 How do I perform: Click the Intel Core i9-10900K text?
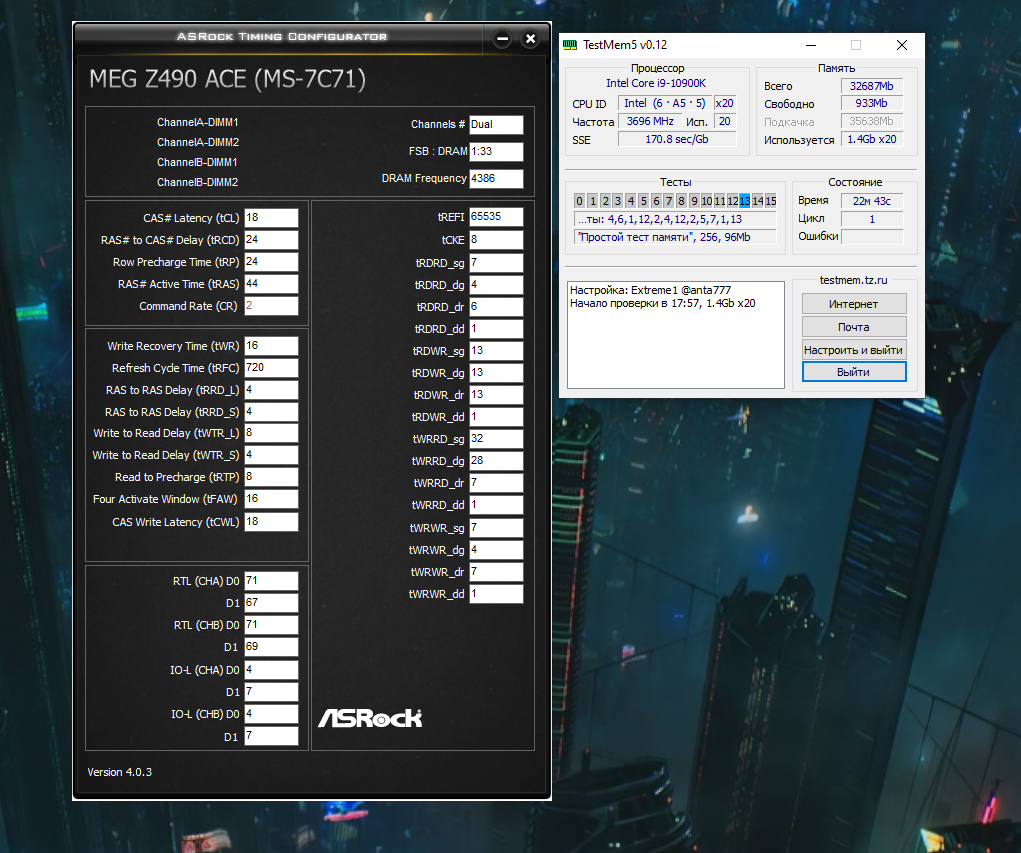(656, 83)
